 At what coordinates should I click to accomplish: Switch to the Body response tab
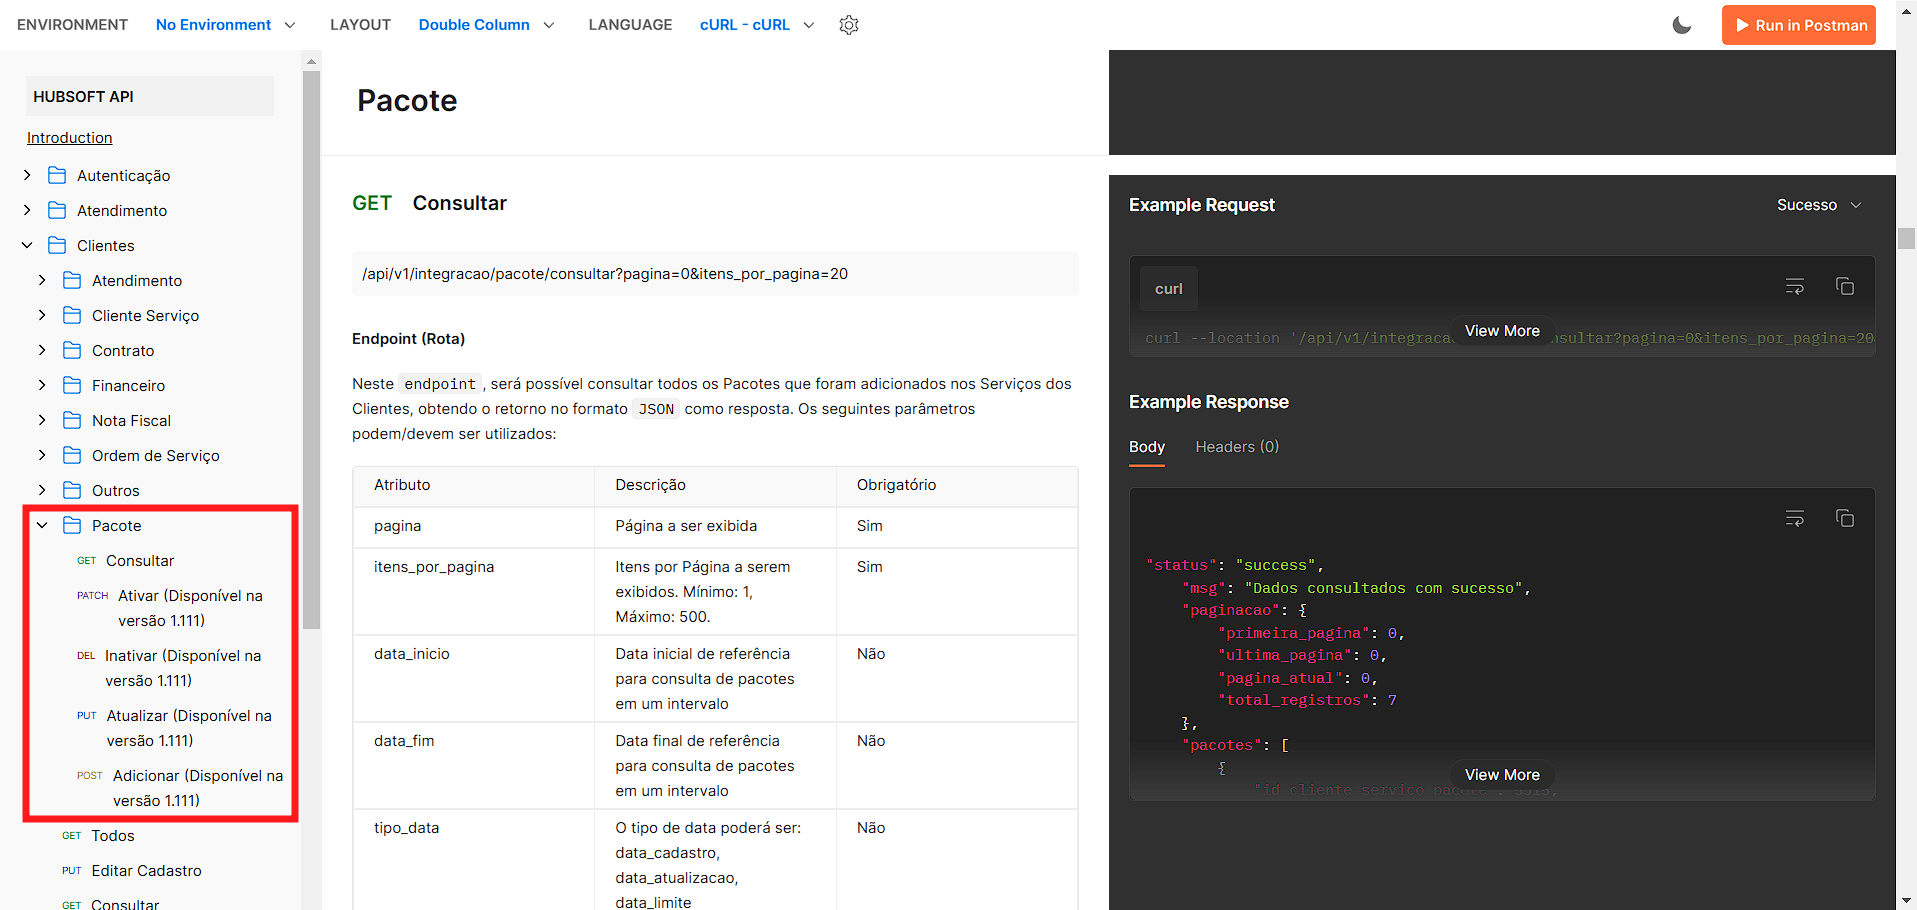1147,447
